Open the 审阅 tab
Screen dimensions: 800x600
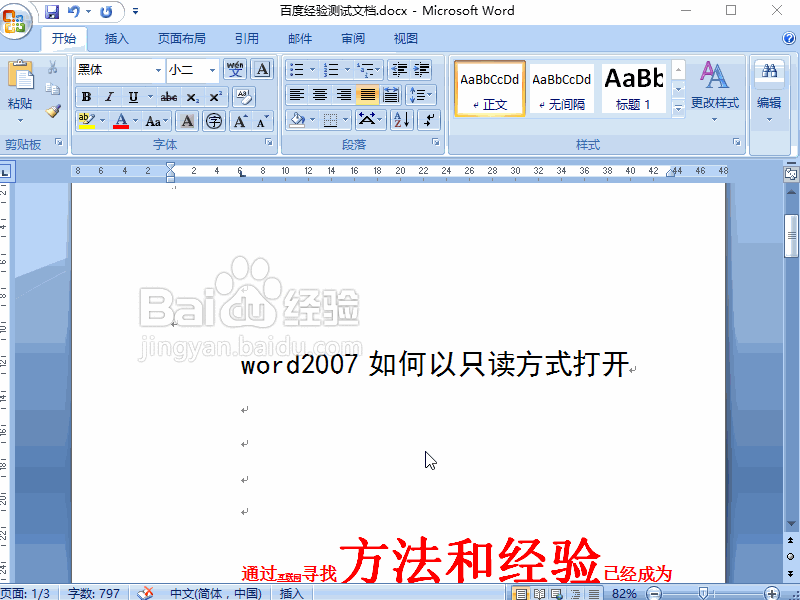tap(353, 39)
